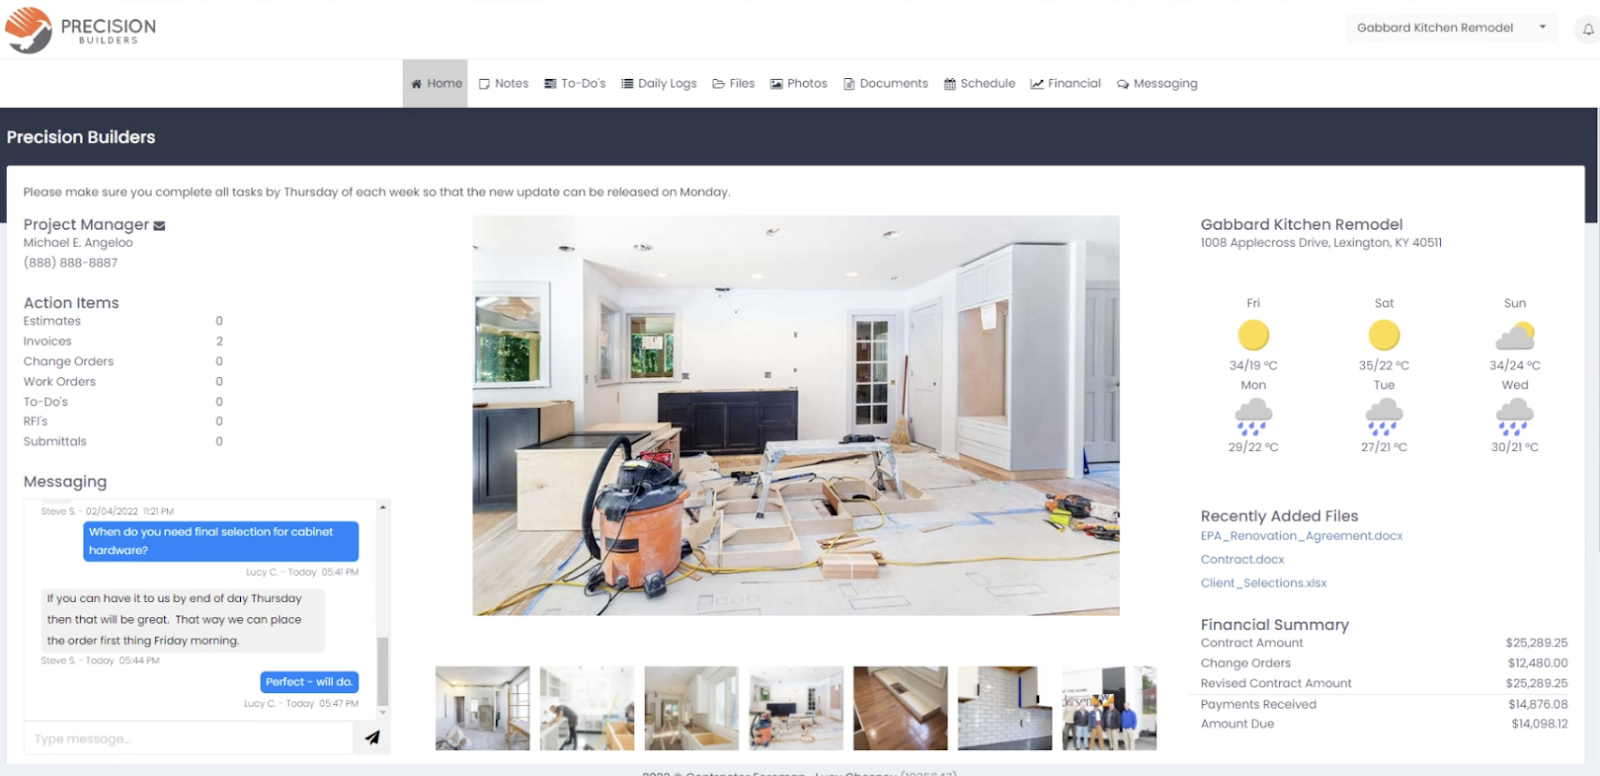Image resolution: width=1600 pixels, height=776 pixels.
Task: Open the Schedule tab
Action: (x=980, y=83)
